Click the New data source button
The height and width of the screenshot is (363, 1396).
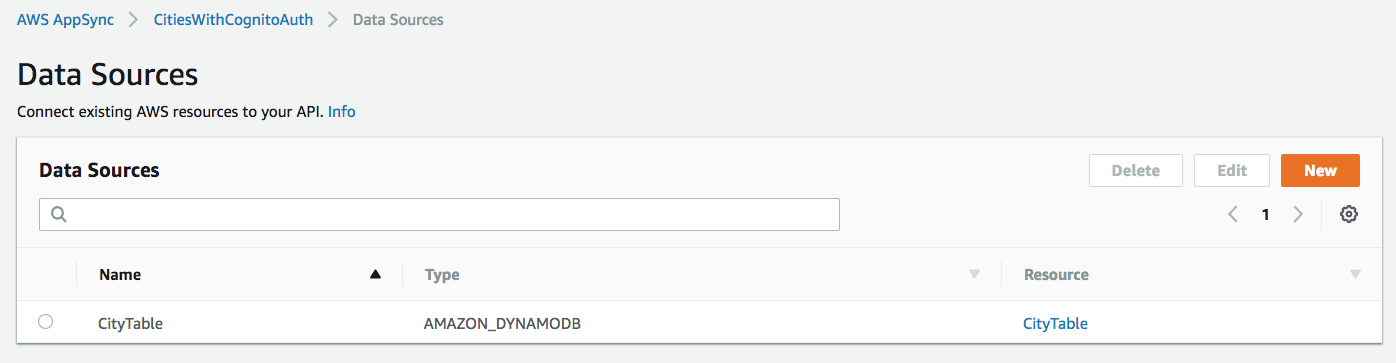(1320, 170)
